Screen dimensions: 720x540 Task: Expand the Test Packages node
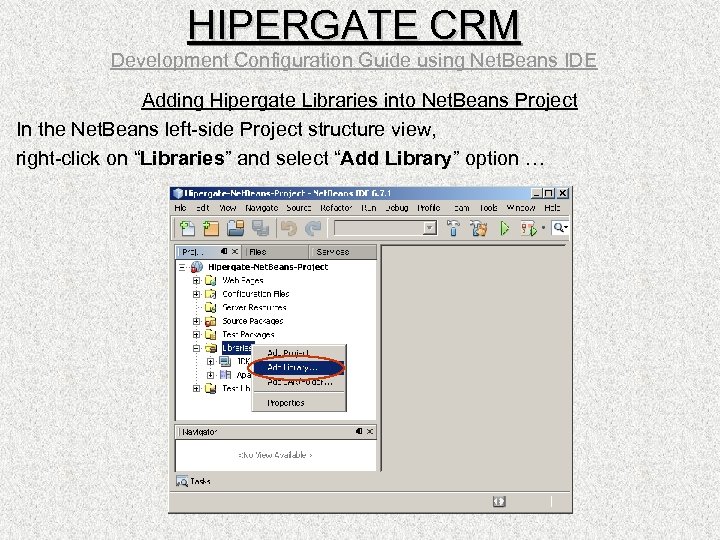(x=196, y=334)
